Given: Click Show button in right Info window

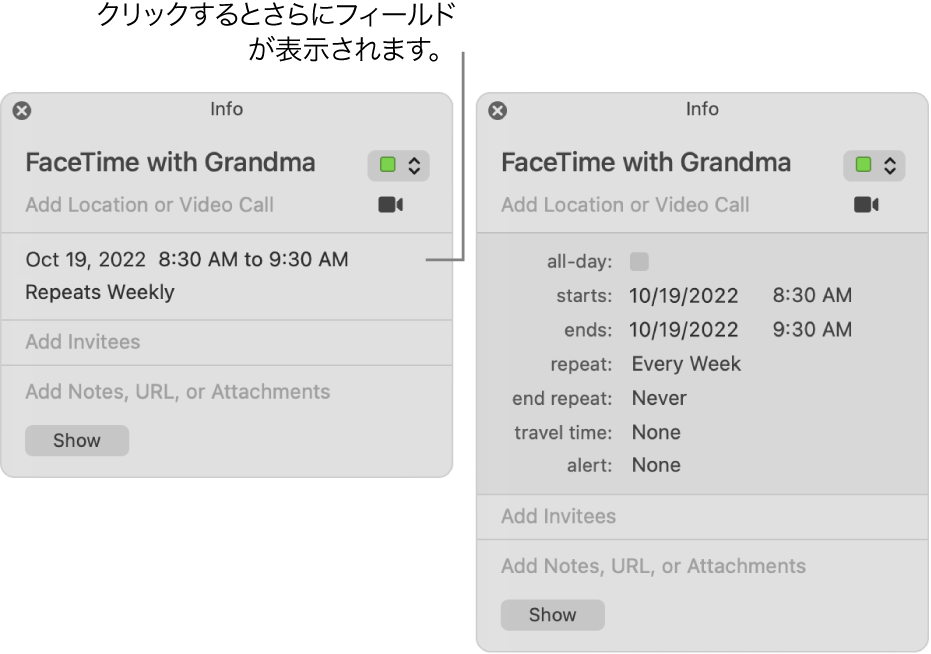Looking at the screenshot, I should click(552, 615).
